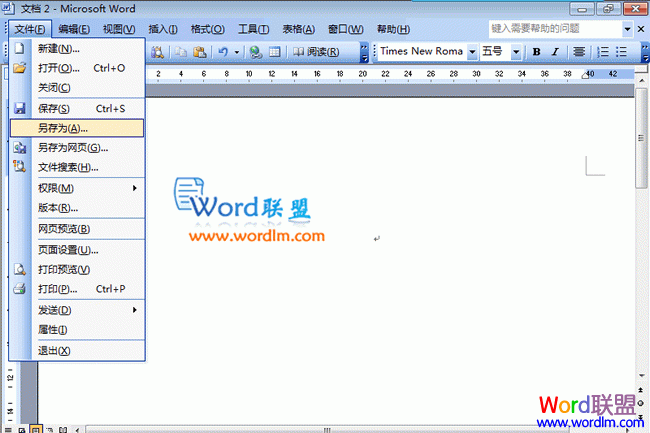Screen dimensions: 650x433
Task: Choose 版本(R)... from the File menu
Action: click(x=77, y=208)
